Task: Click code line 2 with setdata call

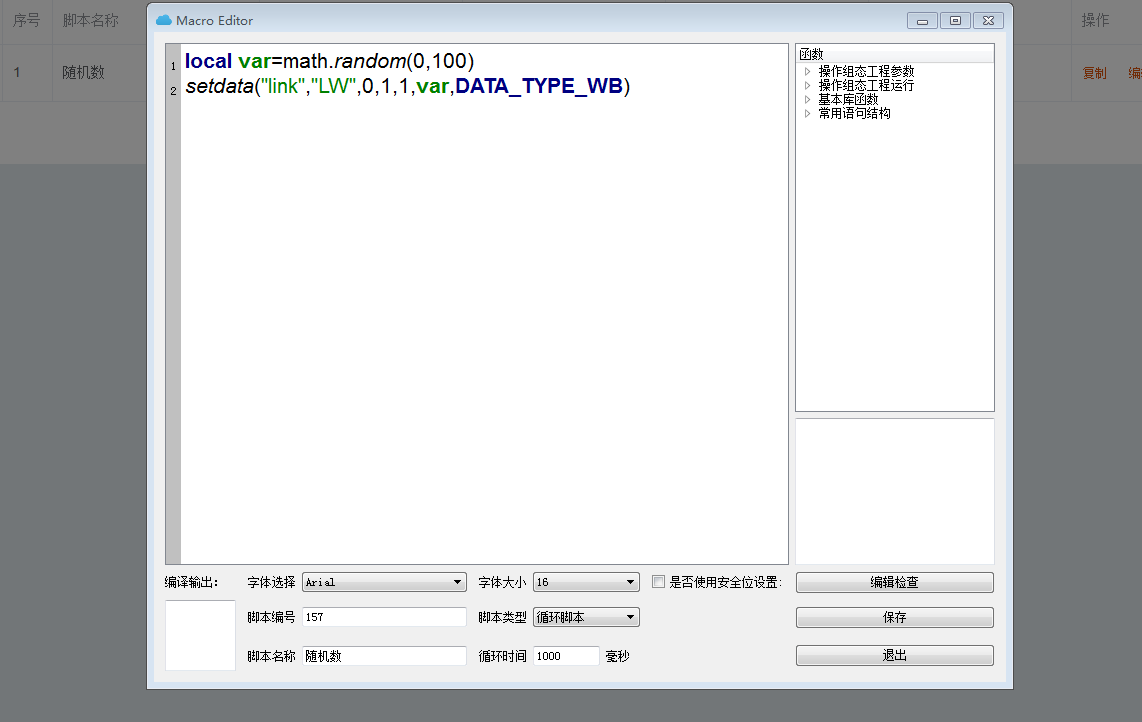Action: [407, 86]
